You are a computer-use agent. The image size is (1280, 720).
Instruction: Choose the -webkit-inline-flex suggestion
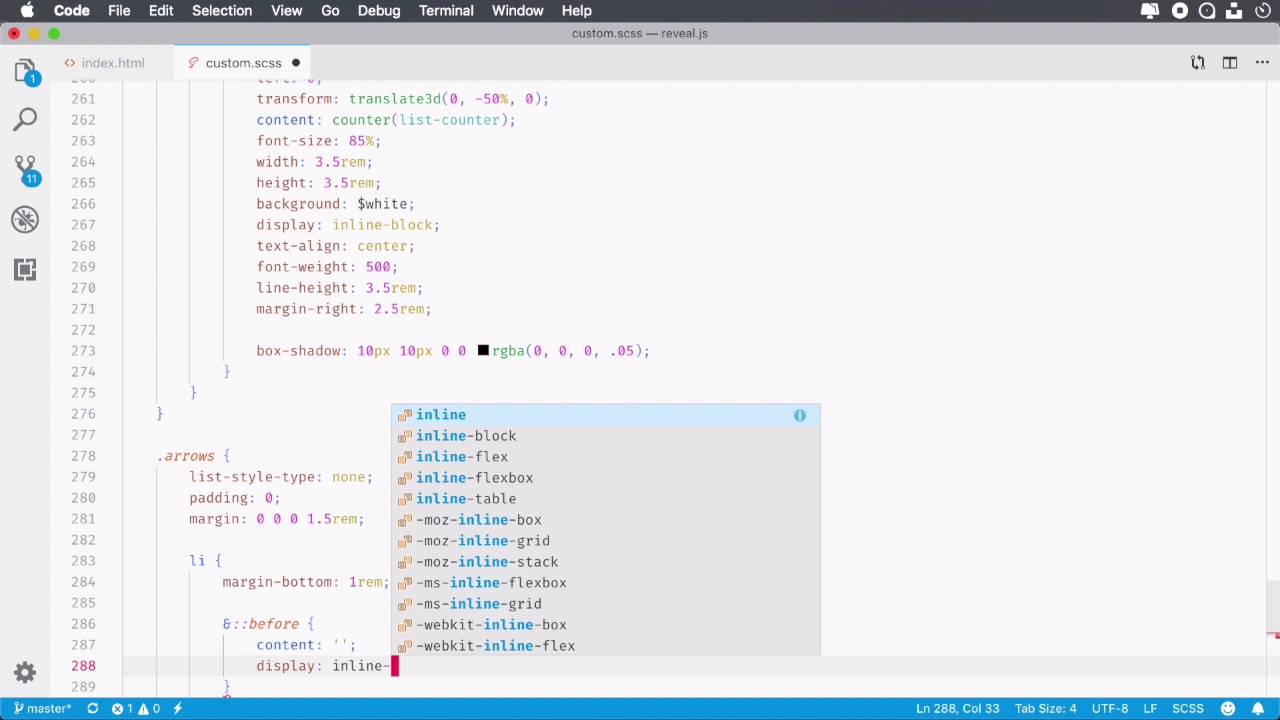coord(605,646)
